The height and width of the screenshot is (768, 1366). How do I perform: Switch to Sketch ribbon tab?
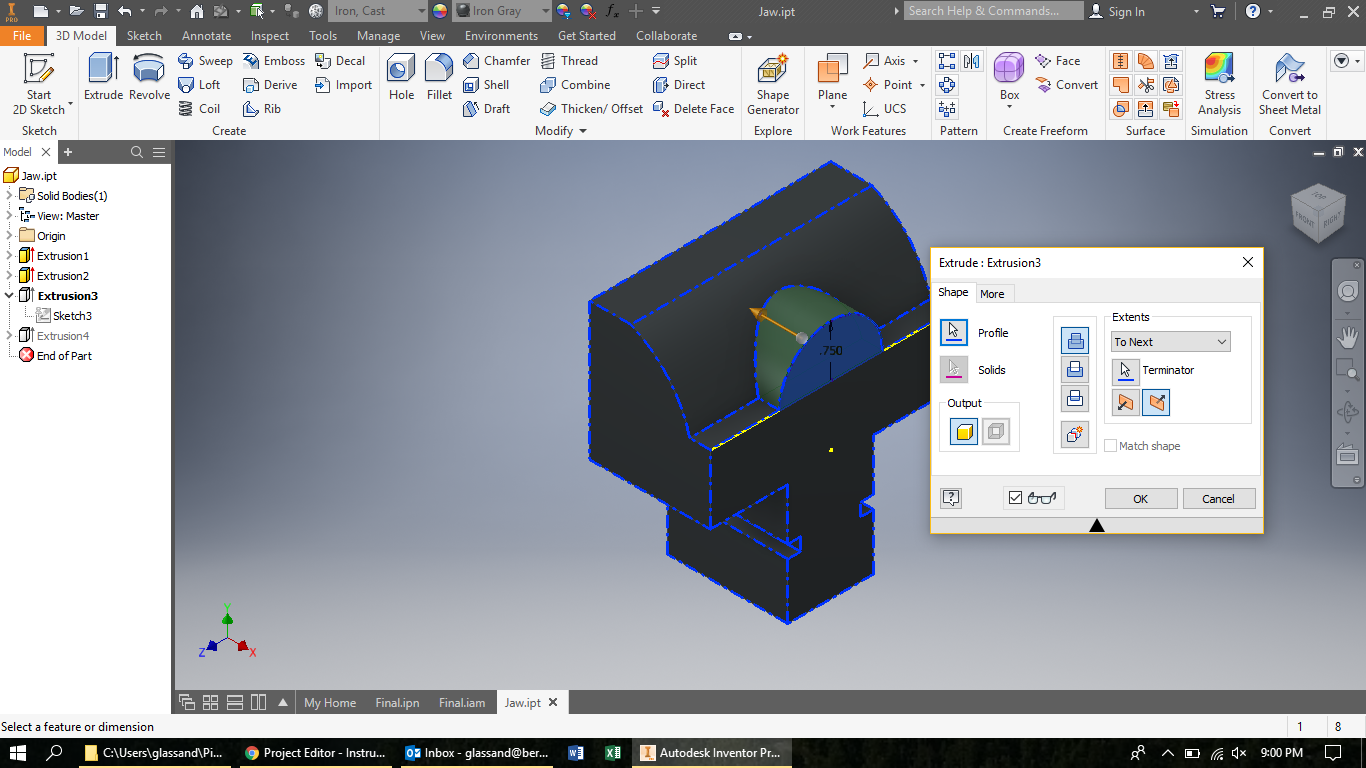tap(144, 35)
